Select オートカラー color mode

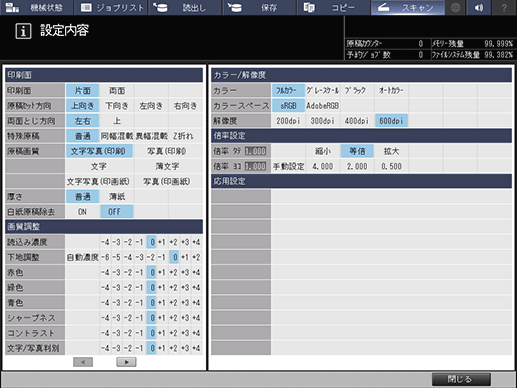(x=391, y=90)
